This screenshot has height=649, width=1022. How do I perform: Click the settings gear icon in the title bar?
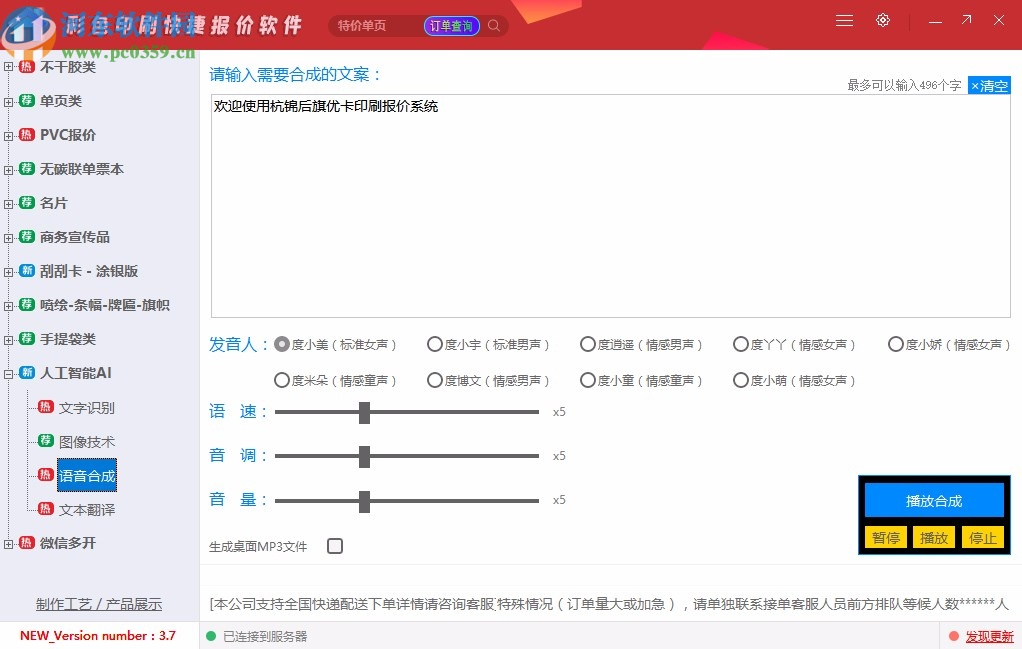(883, 20)
